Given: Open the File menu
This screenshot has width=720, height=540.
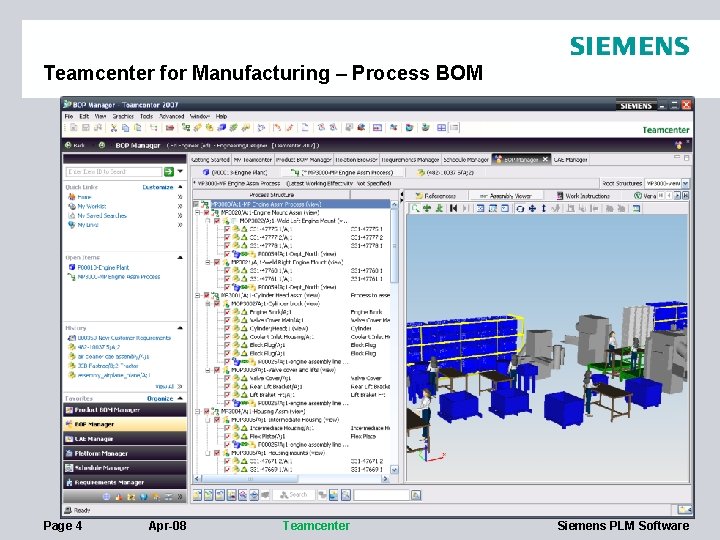Looking at the screenshot, I should tap(69, 116).
